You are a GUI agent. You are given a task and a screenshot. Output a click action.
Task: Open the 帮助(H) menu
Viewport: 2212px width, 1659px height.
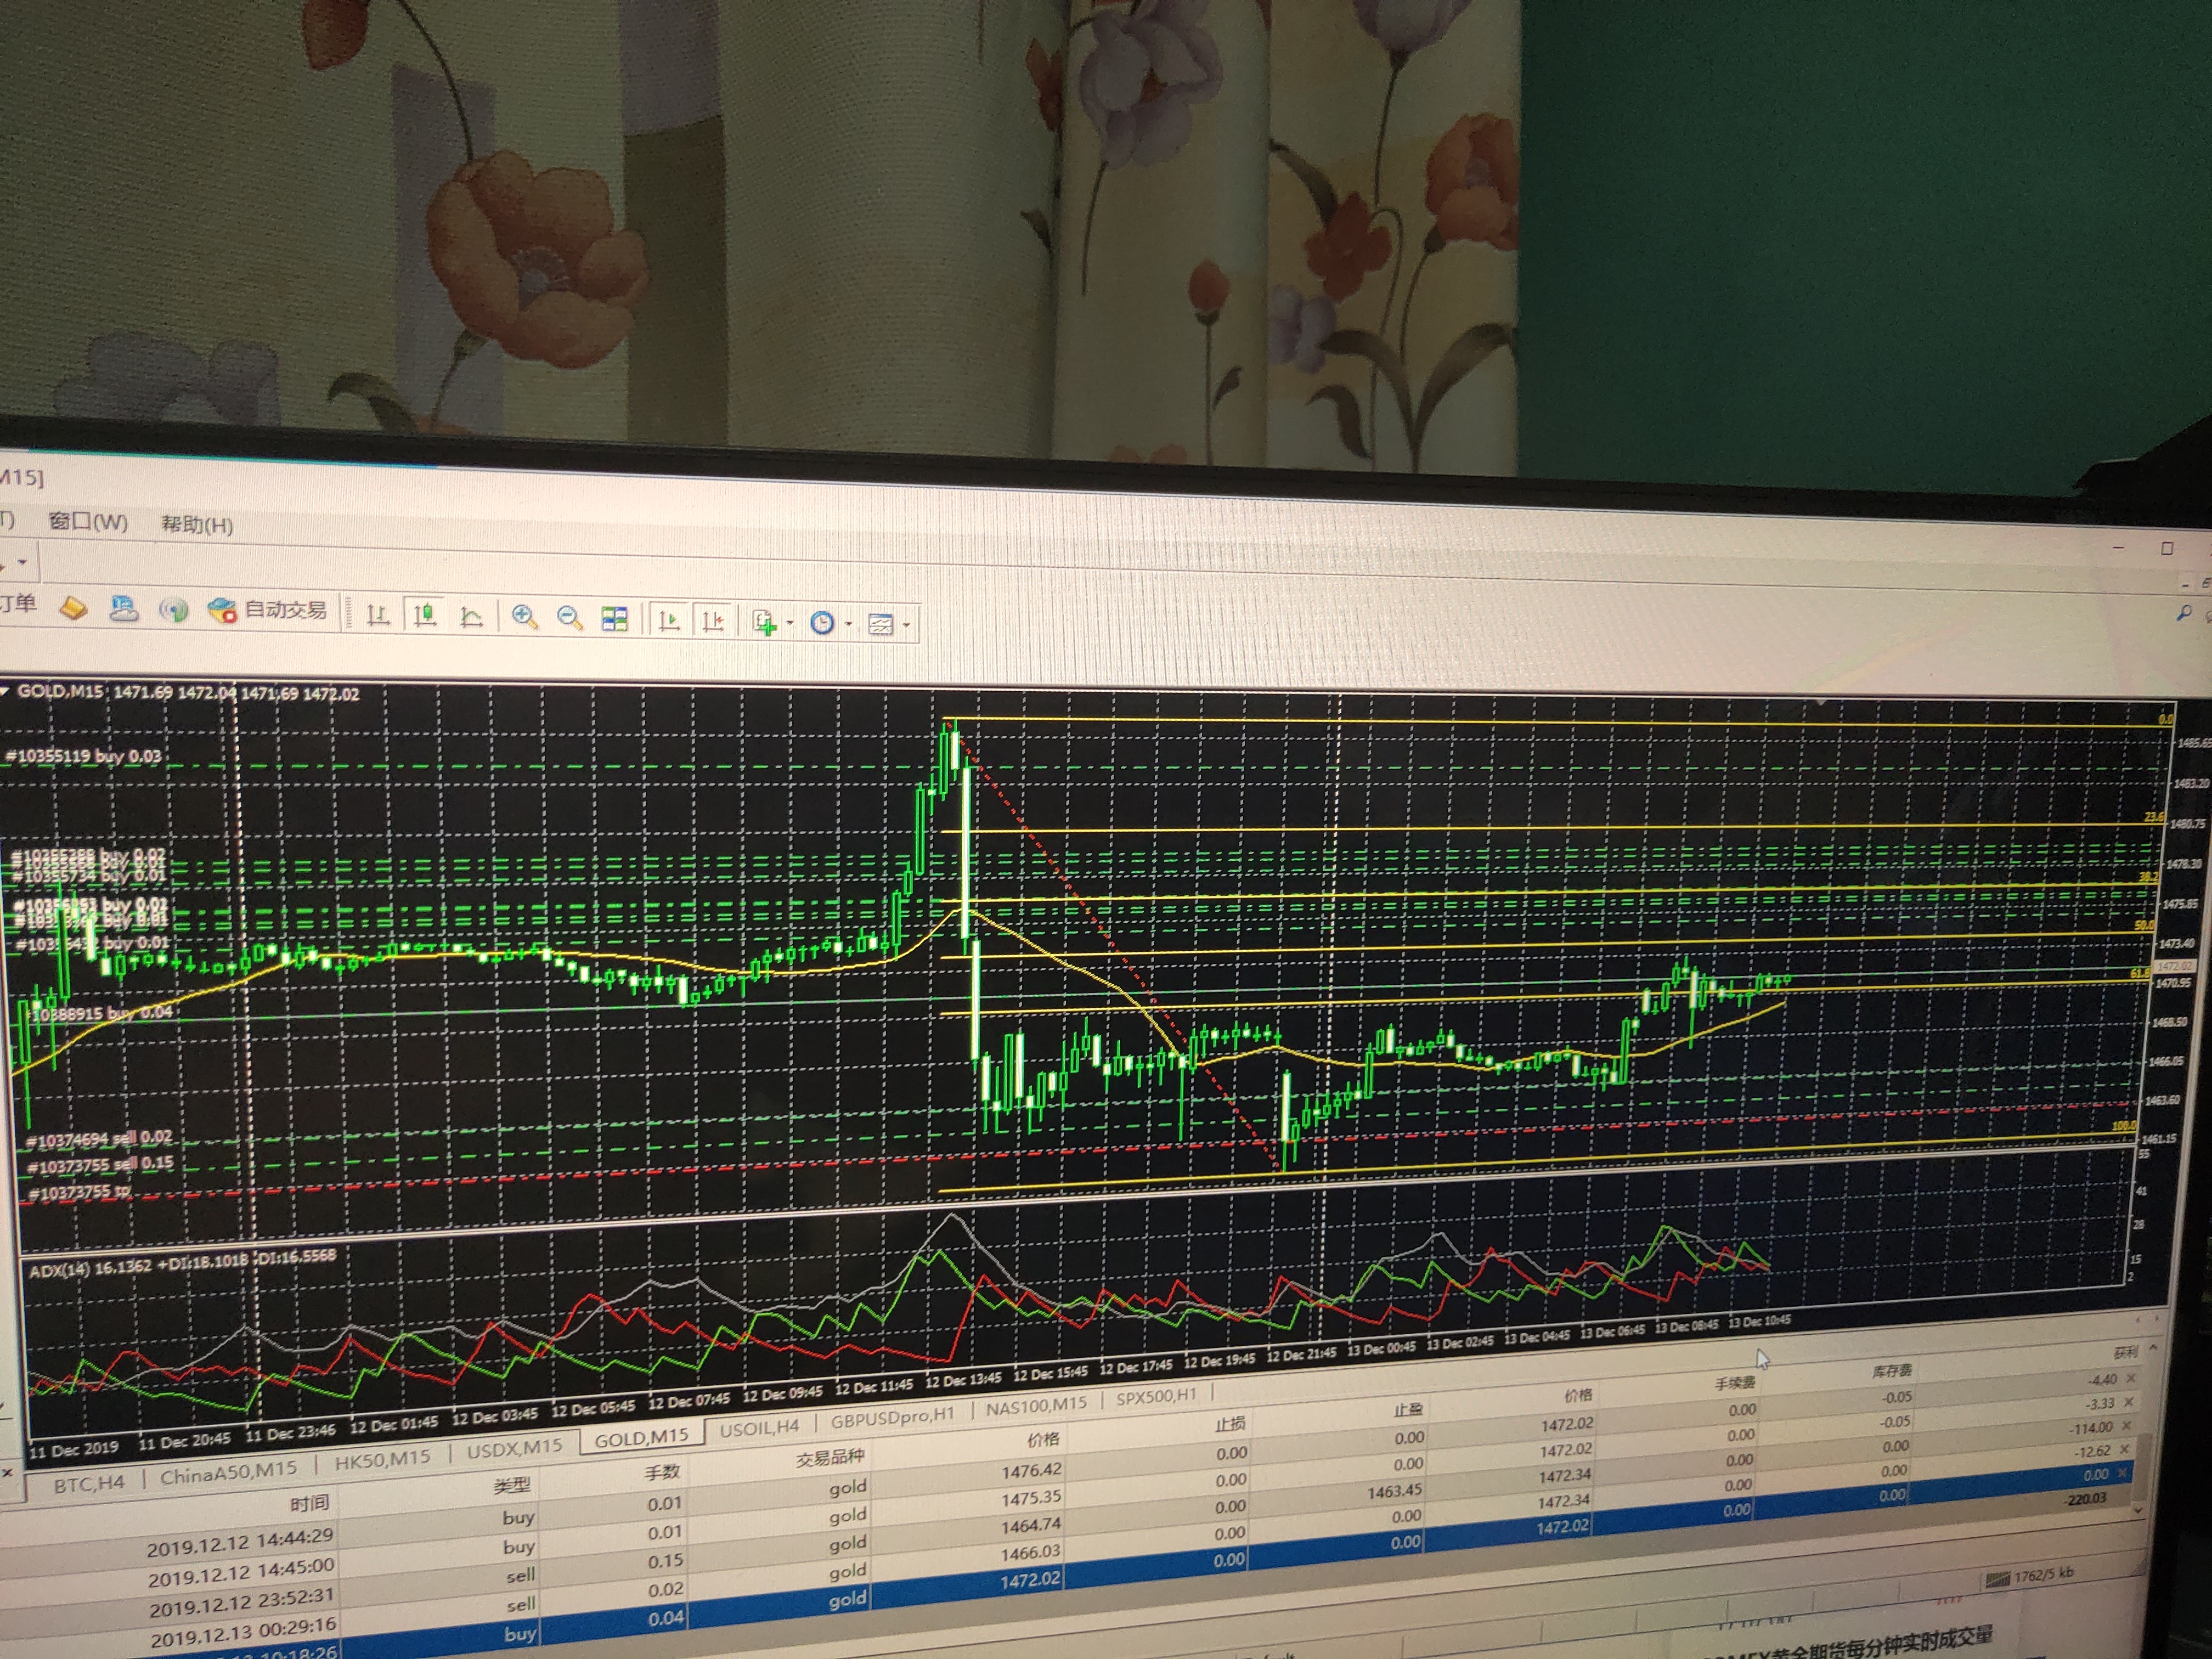197,524
